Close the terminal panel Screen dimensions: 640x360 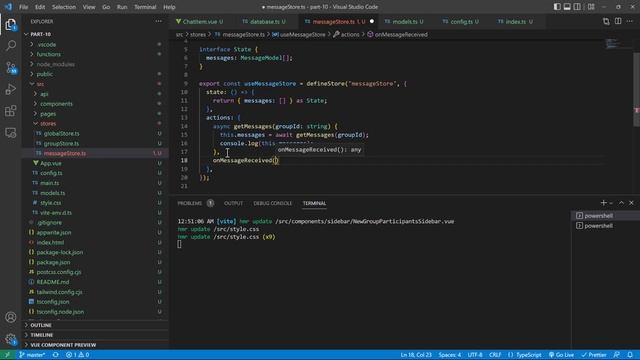(x=631, y=203)
